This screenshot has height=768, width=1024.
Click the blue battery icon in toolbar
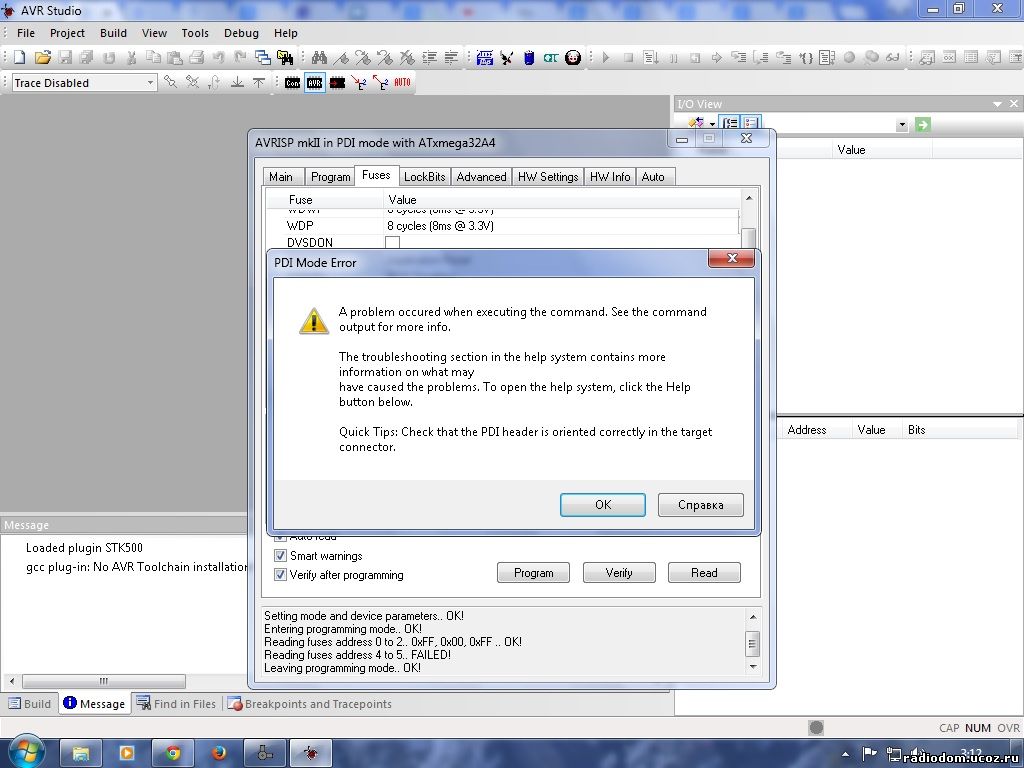(x=529, y=57)
